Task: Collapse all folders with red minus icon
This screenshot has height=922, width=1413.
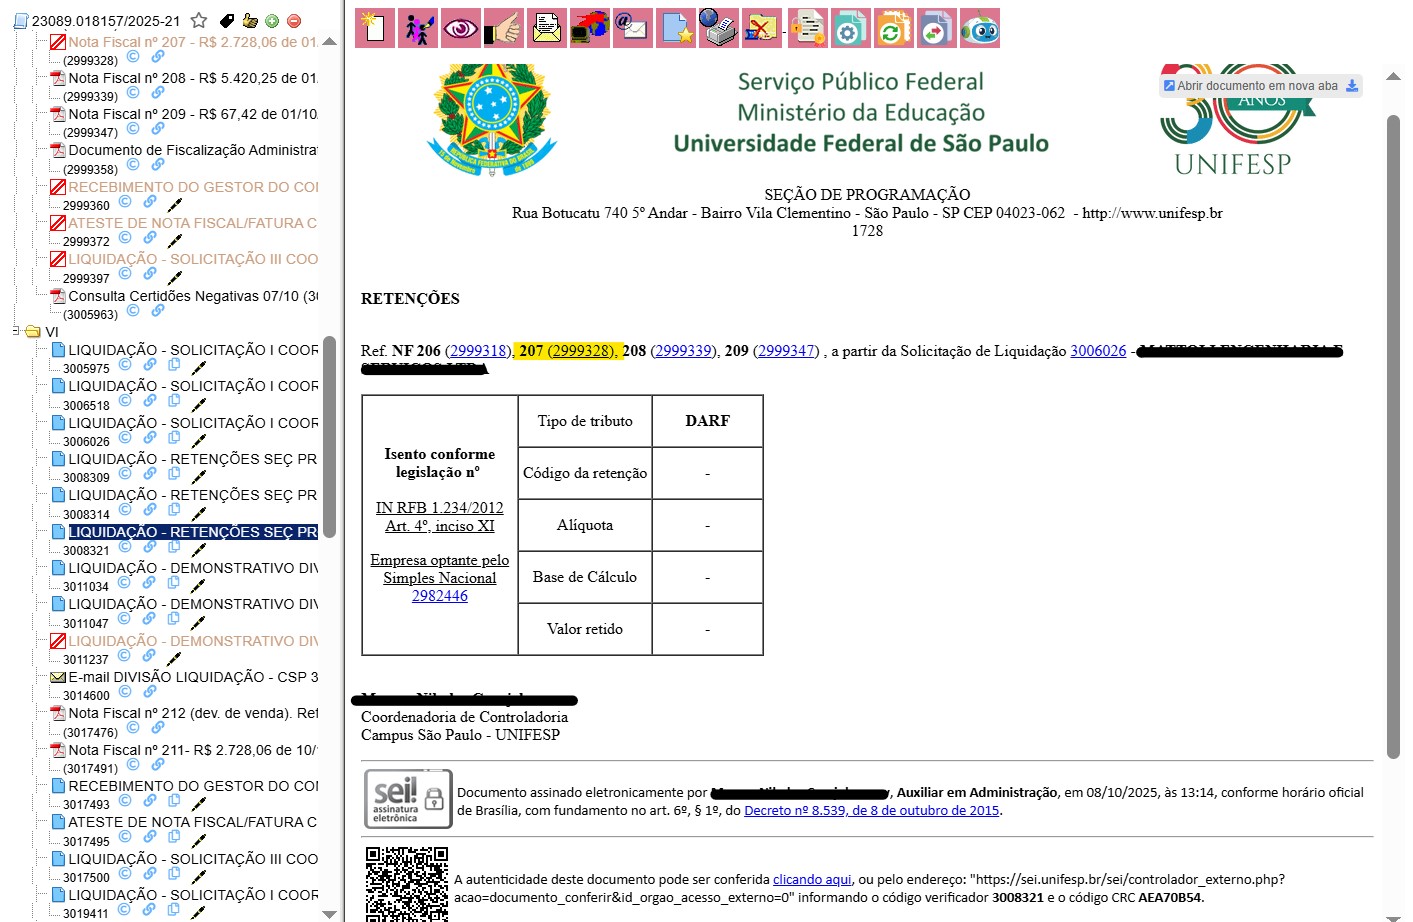Action: (294, 21)
